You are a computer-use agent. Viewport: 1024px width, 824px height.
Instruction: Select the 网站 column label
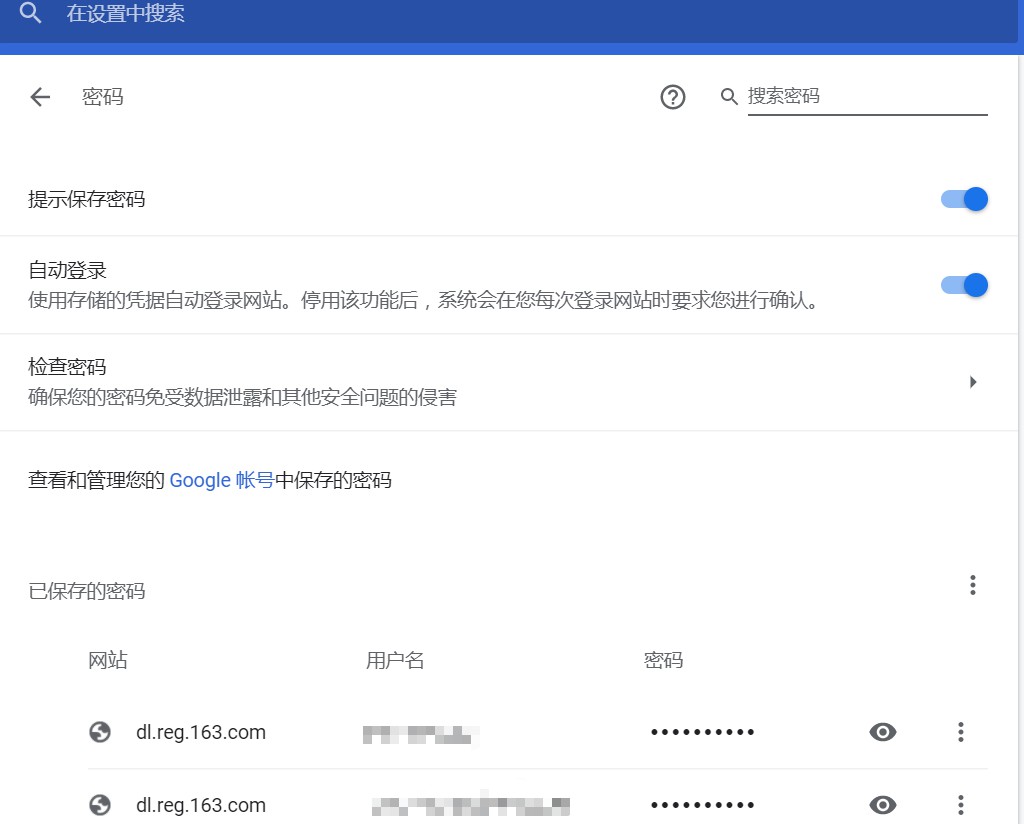click(x=110, y=660)
